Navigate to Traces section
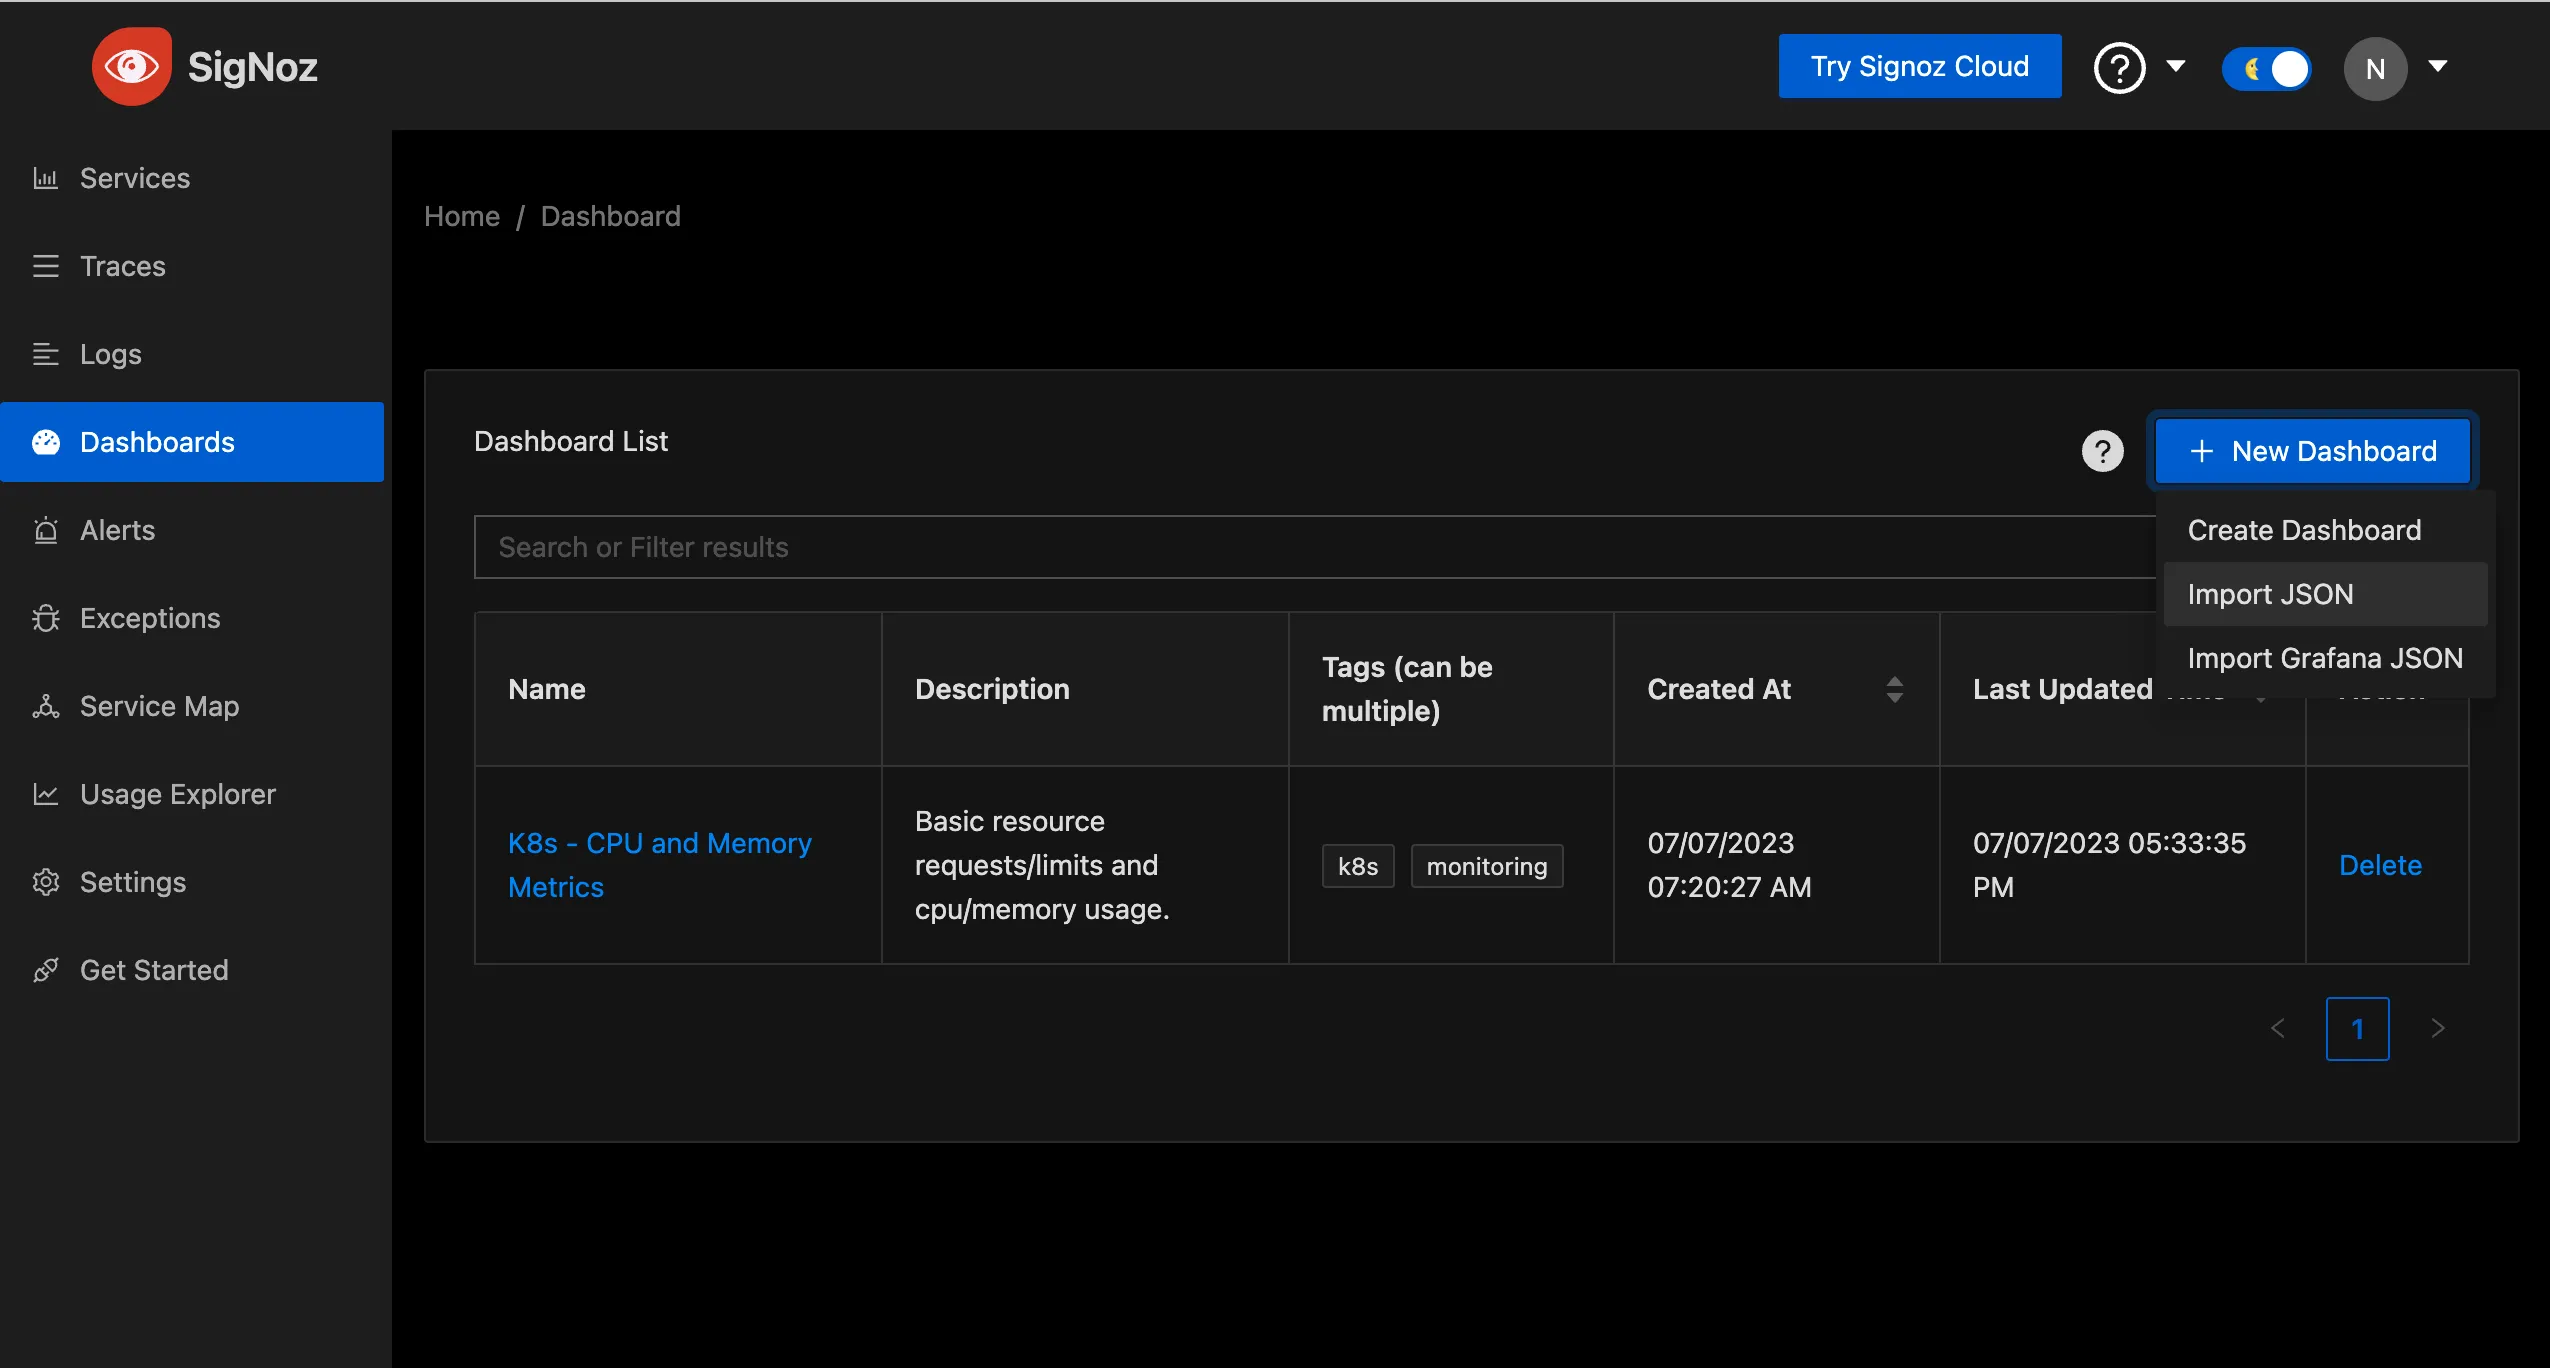The height and width of the screenshot is (1368, 2550). pos(123,265)
